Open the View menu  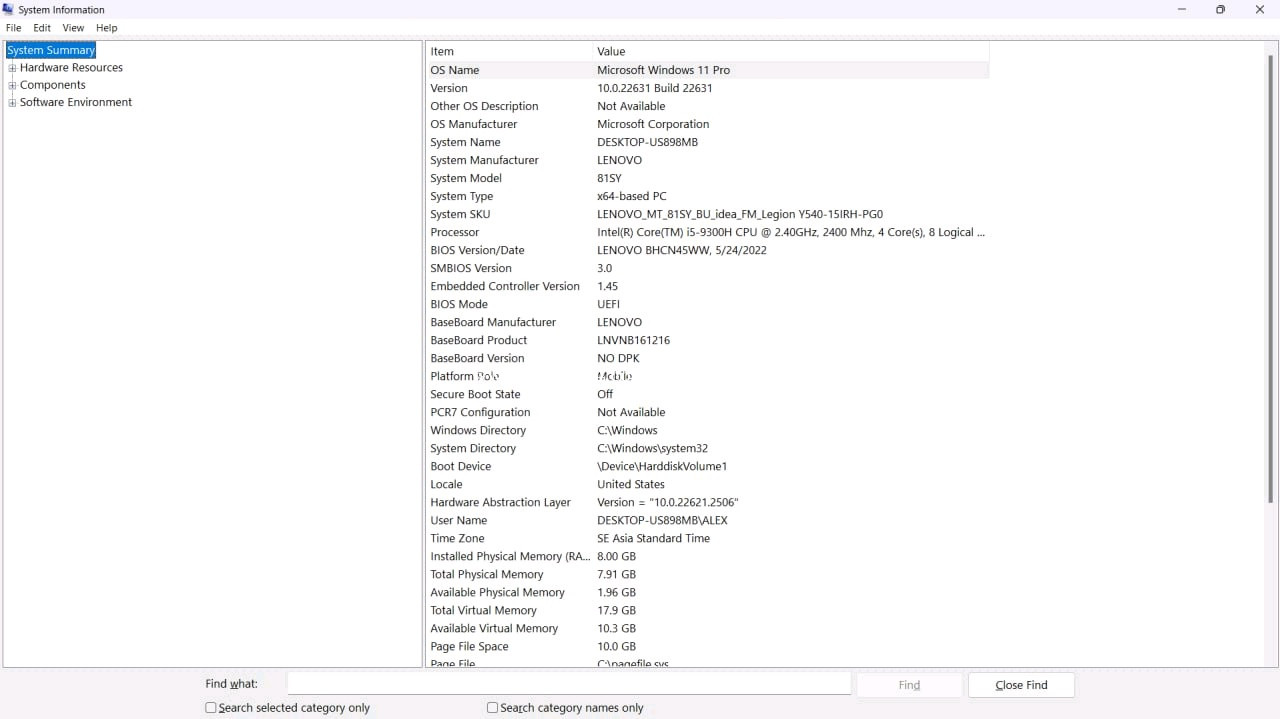[x=73, y=28]
